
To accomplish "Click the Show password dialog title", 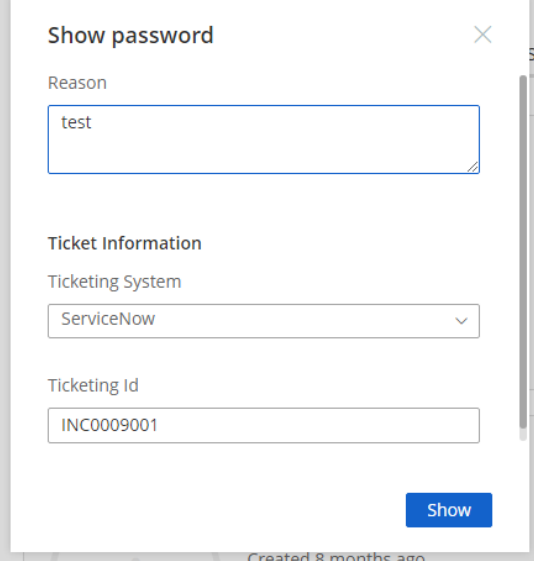I will [x=131, y=35].
